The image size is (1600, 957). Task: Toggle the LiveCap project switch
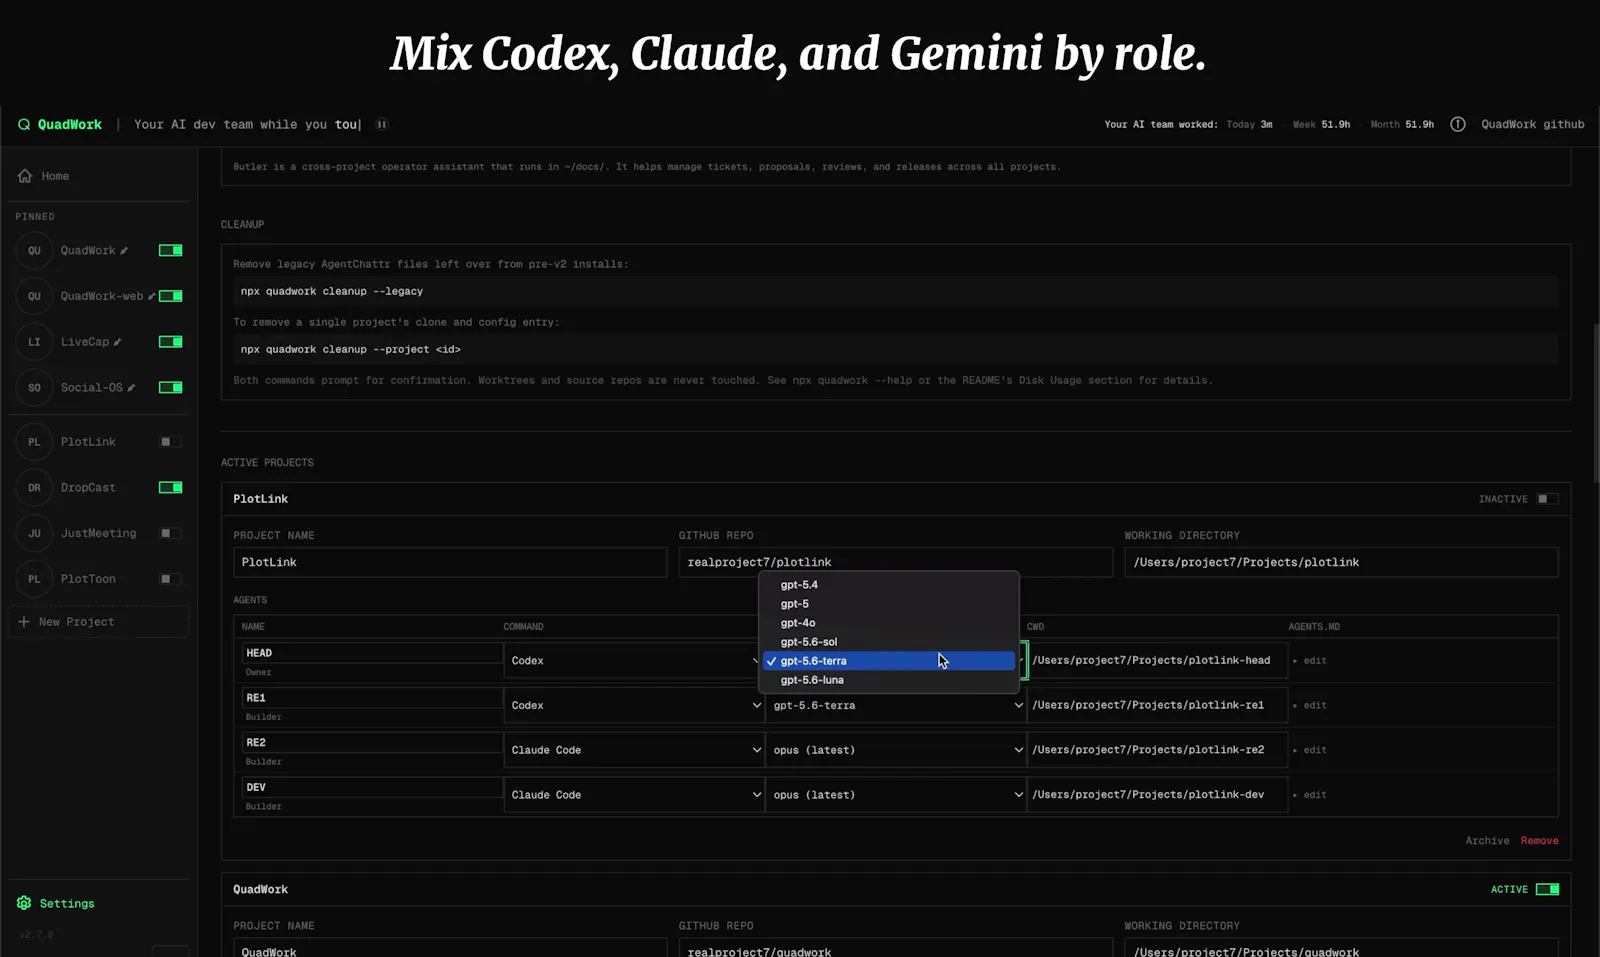(171, 342)
